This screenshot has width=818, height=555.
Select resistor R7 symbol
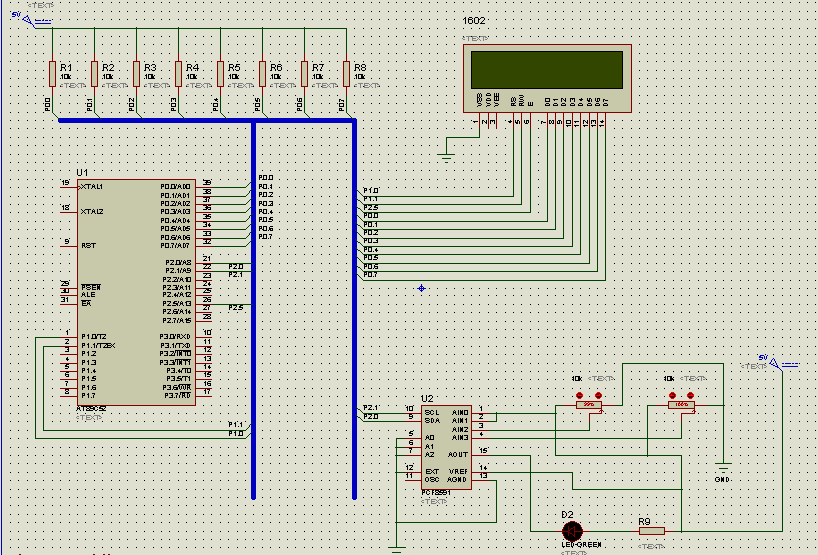pos(305,74)
